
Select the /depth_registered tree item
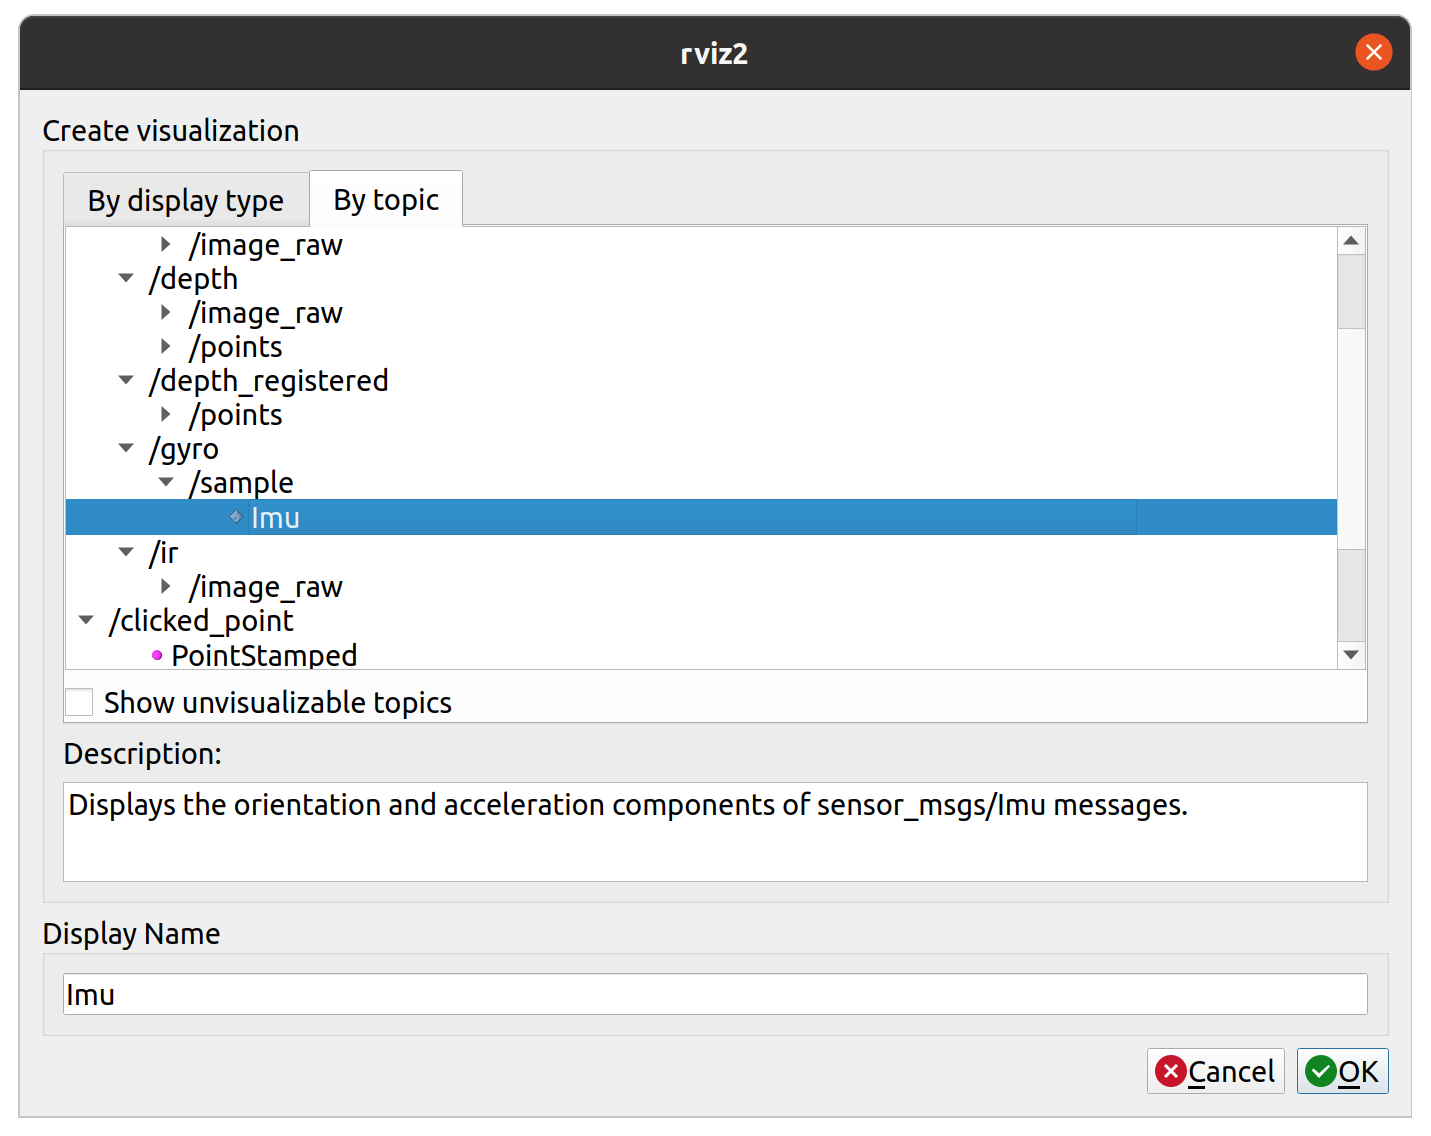tap(268, 380)
